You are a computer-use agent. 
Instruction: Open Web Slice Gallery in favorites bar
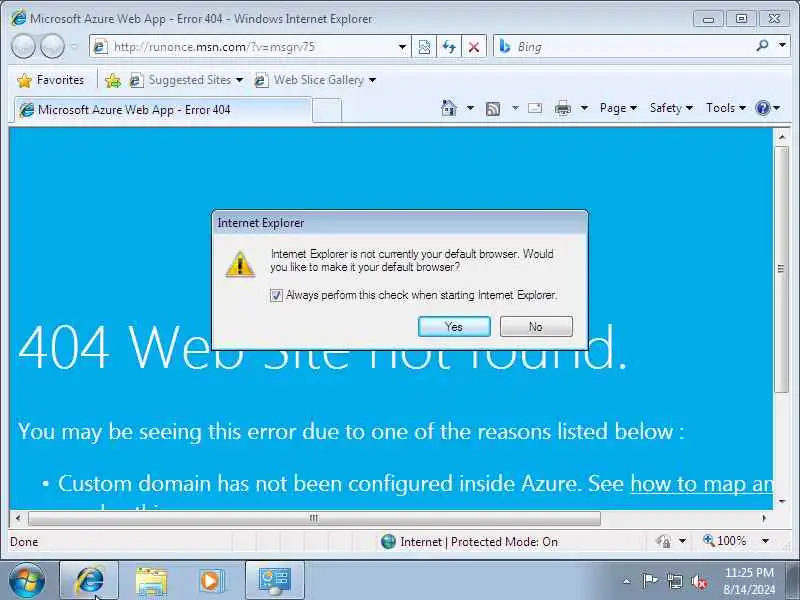coord(315,80)
